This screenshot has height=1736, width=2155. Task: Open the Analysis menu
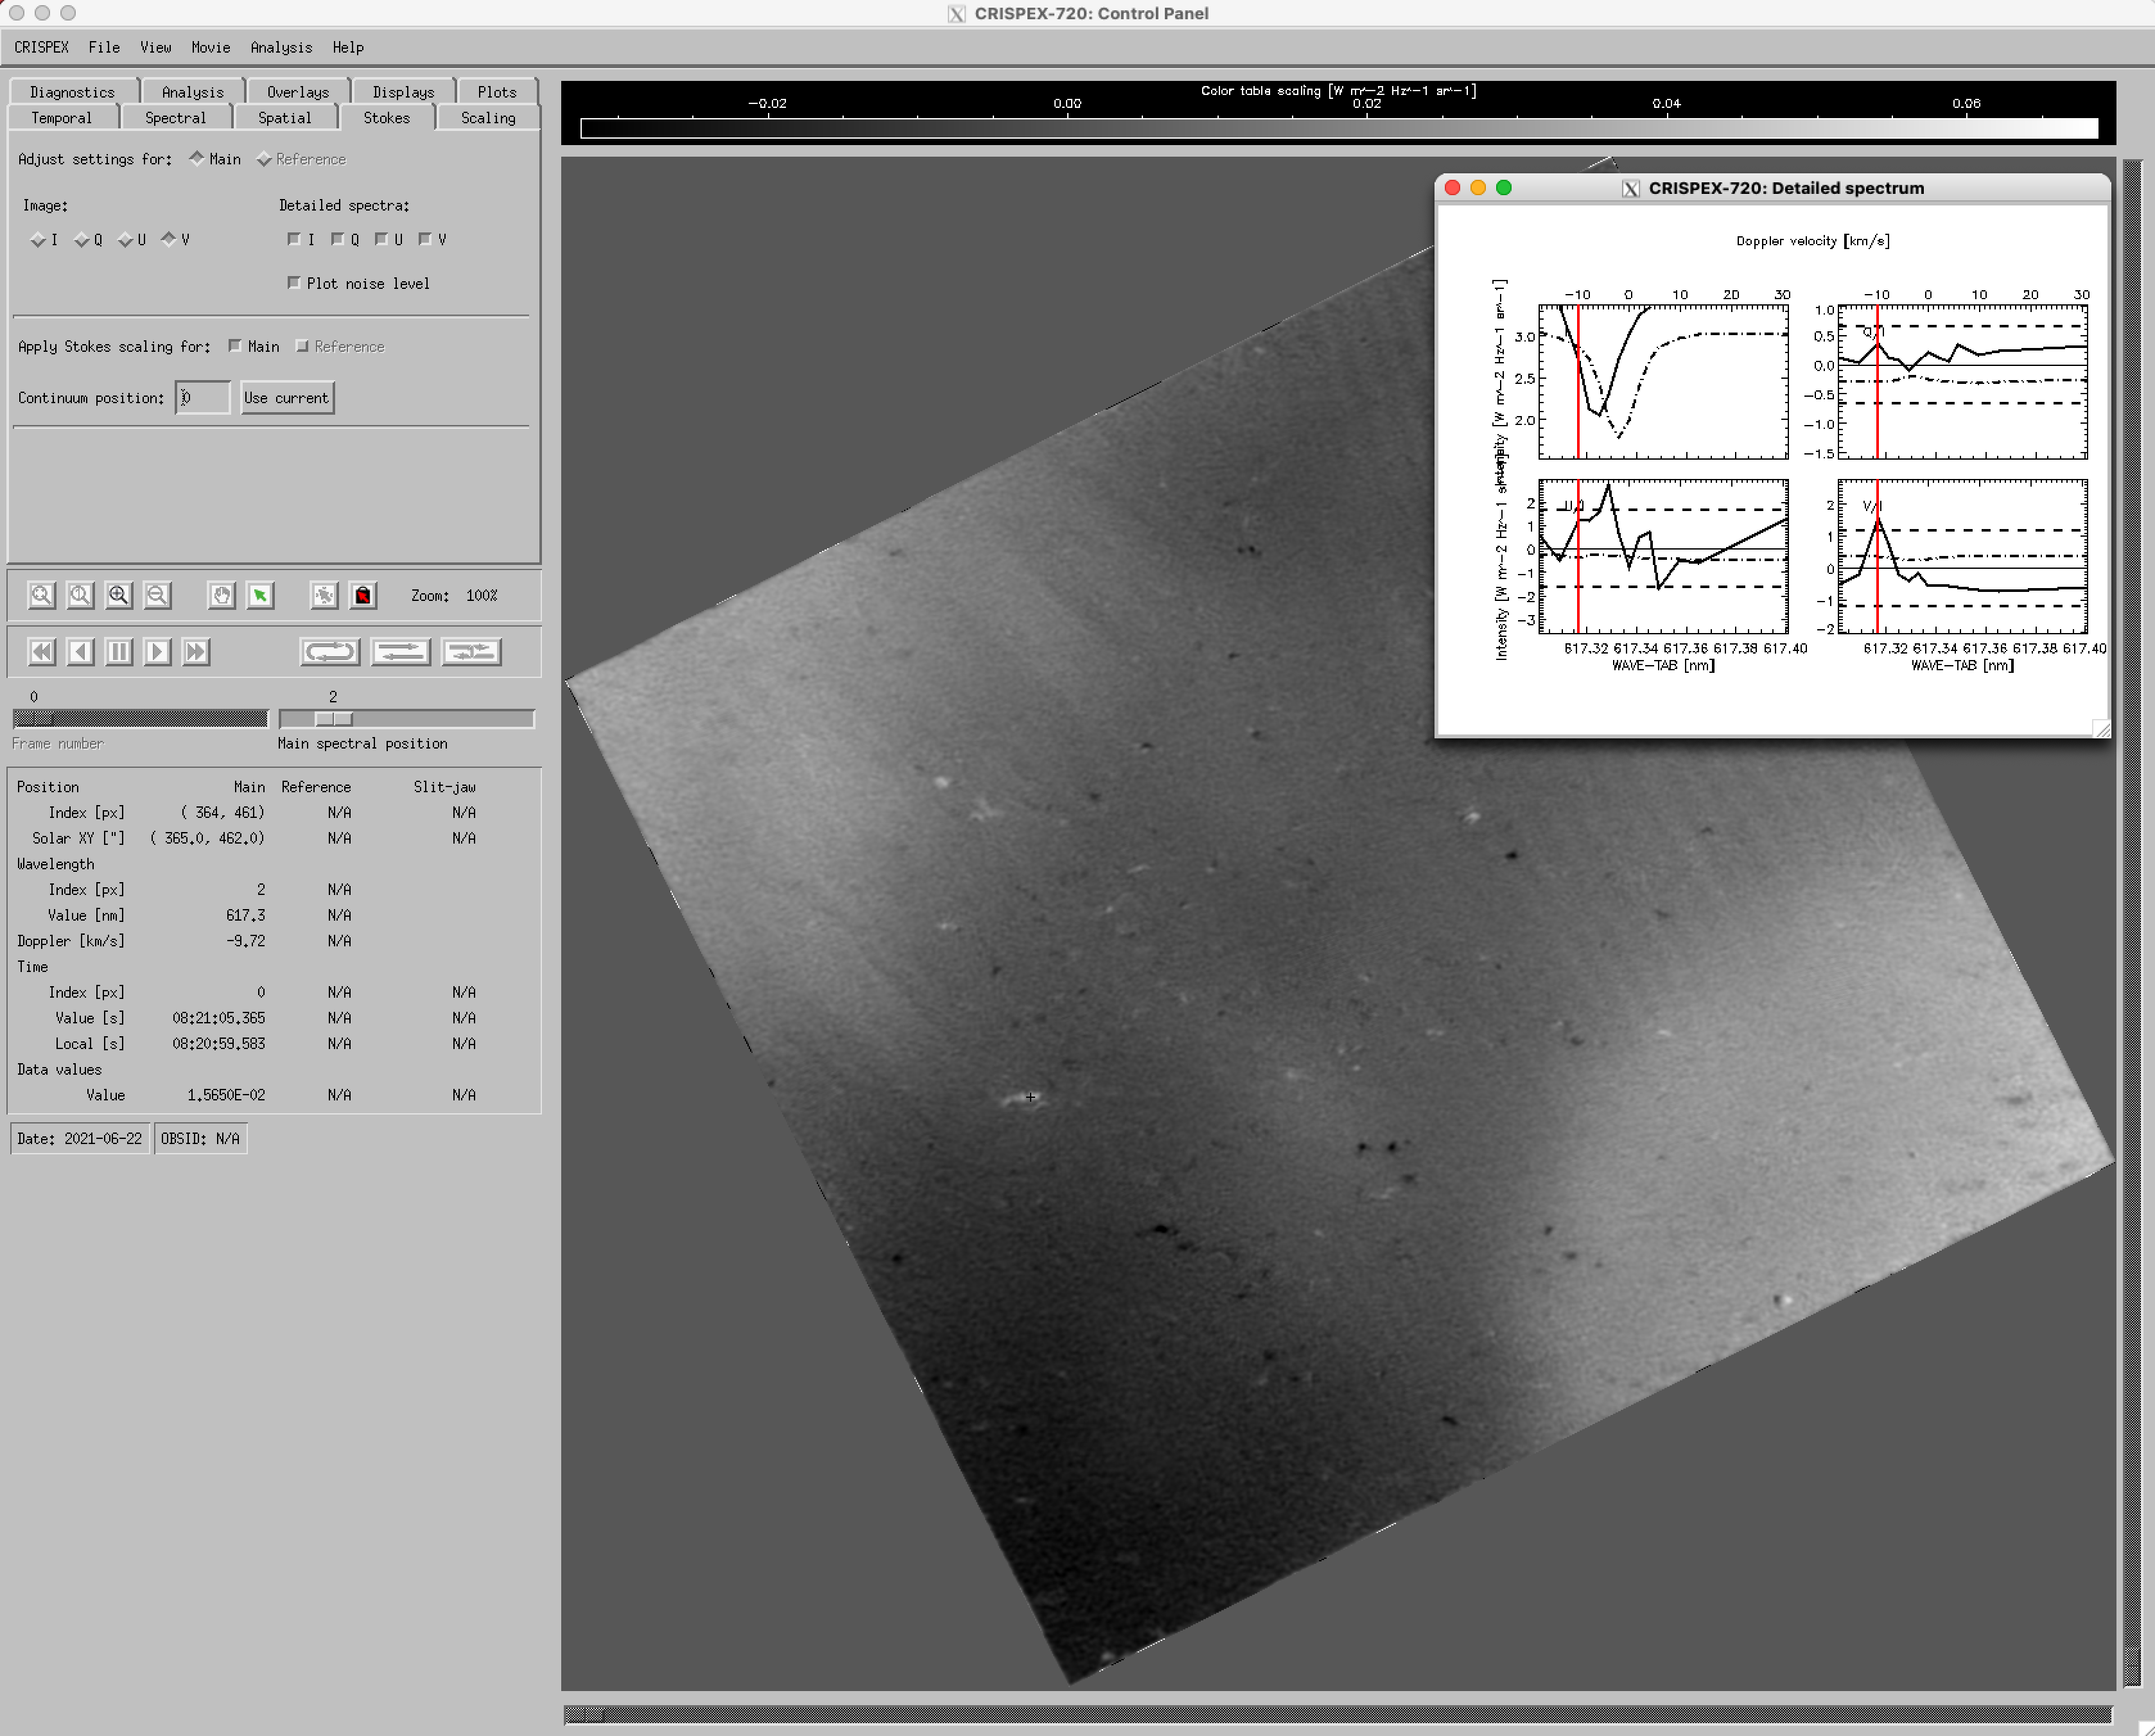click(x=281, y=47)
